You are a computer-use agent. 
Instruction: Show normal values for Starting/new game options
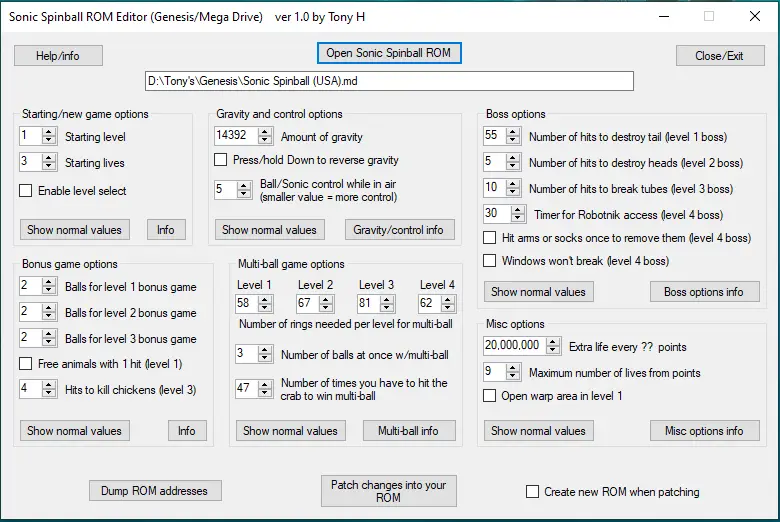click(75, 230)
